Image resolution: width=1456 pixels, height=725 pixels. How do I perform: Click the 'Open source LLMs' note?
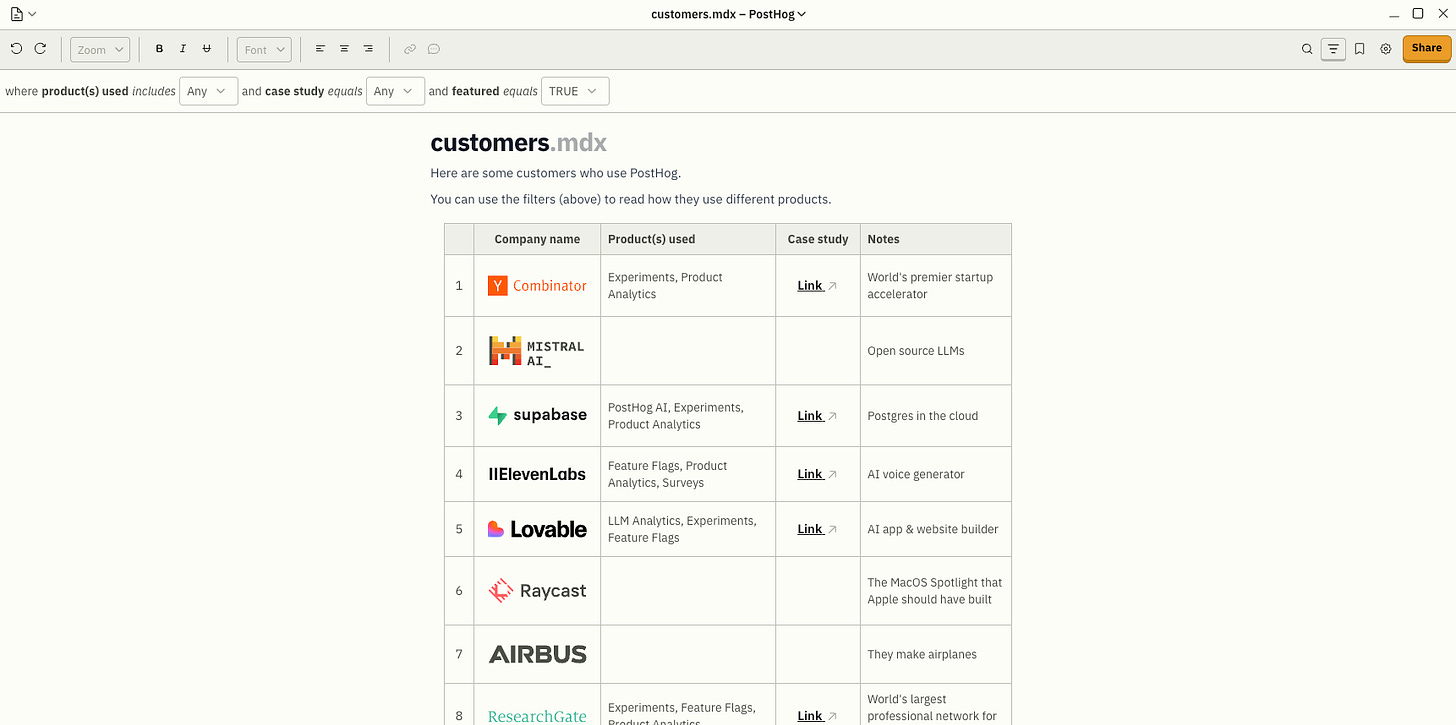click(916, 351)
